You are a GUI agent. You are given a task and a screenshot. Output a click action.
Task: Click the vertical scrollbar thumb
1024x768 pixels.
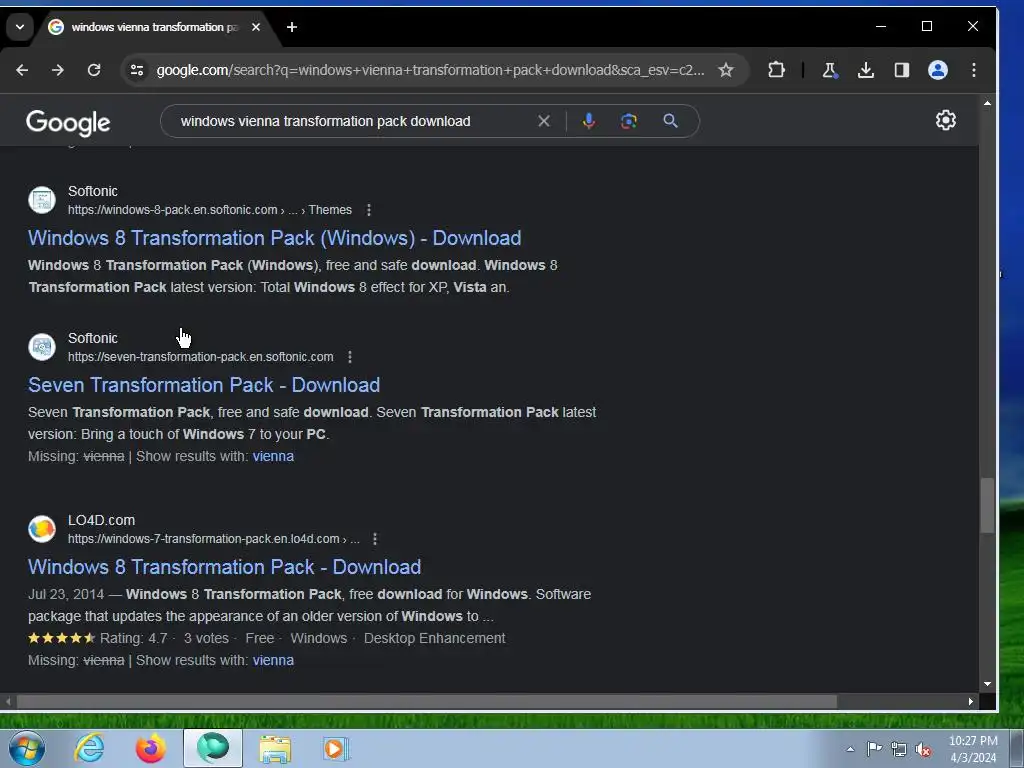(987, 505)
